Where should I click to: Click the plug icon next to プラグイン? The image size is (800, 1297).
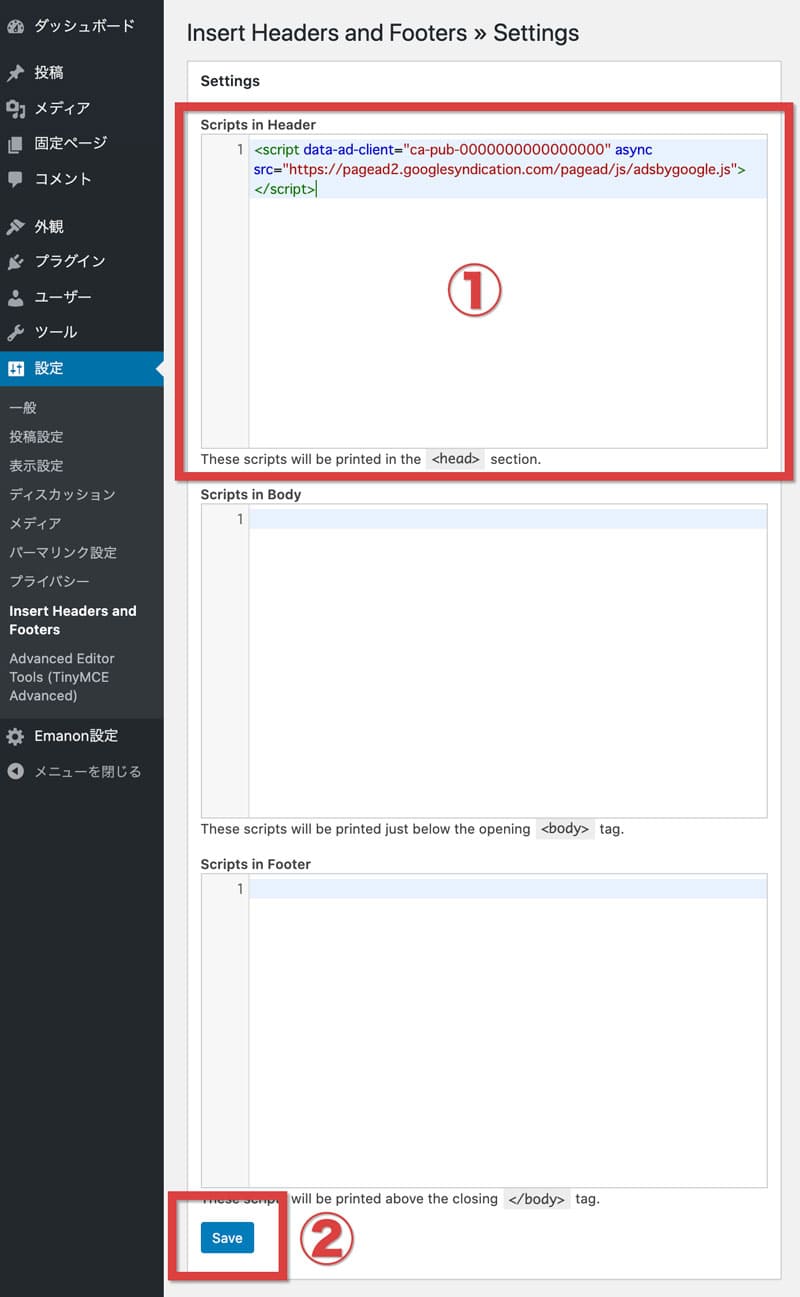pyautogui.click(x=15, y=262)
